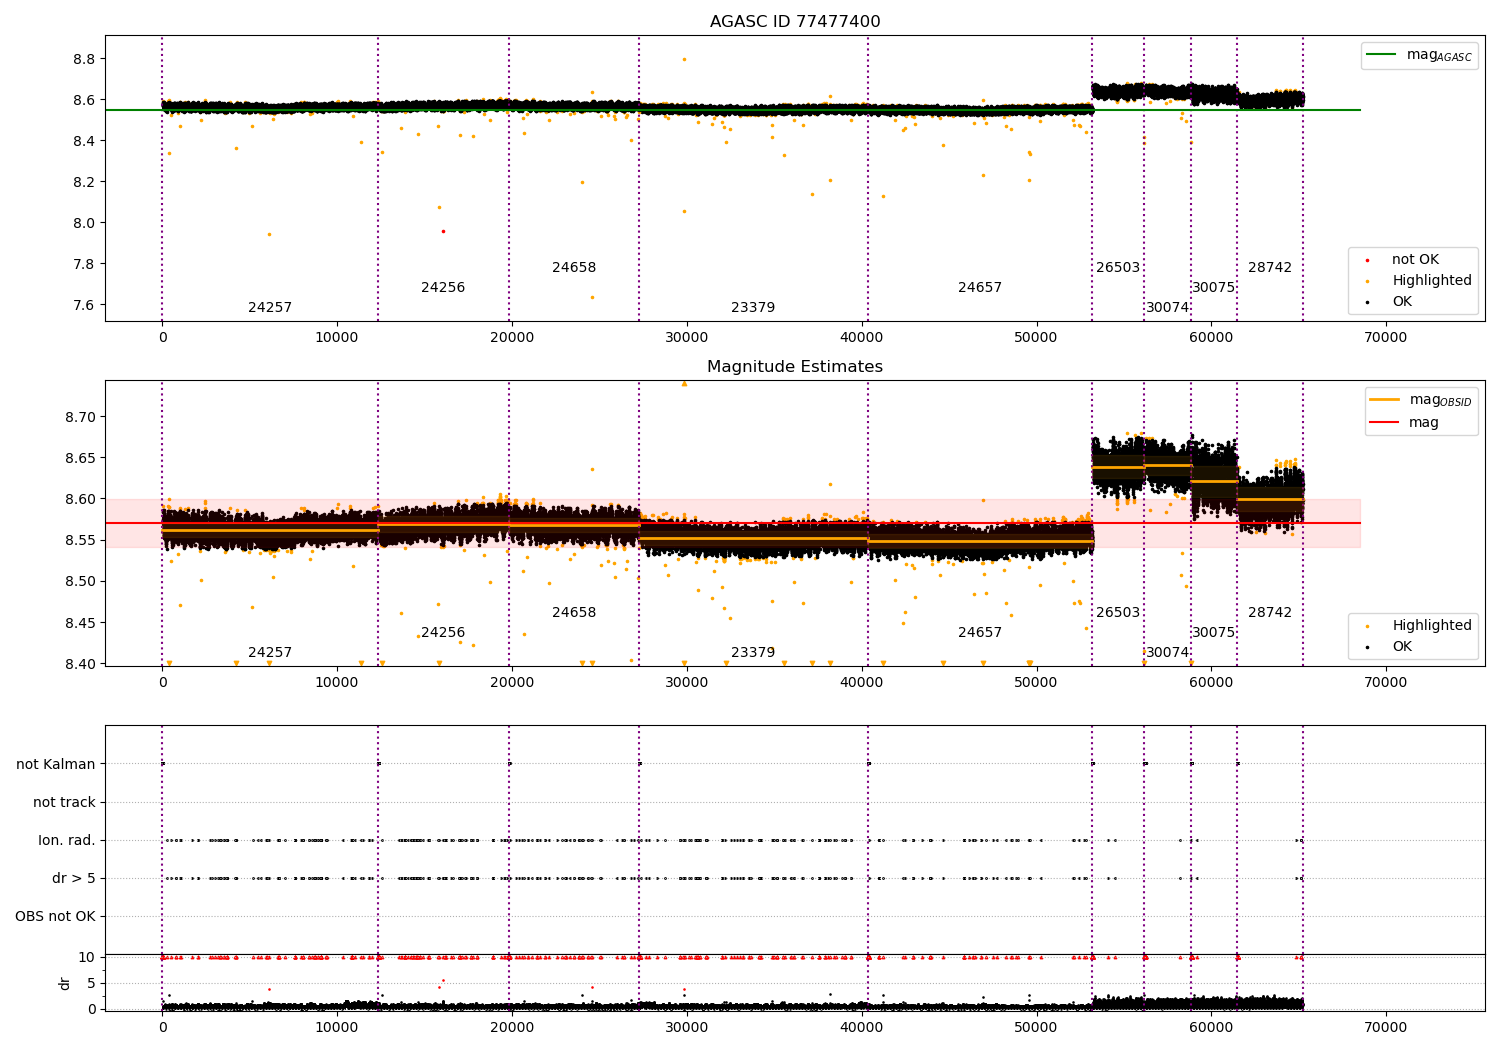Click the 8.8 y-axis tick label
The height and width of the screenshot is (1050, 1500).
(84, 60)
